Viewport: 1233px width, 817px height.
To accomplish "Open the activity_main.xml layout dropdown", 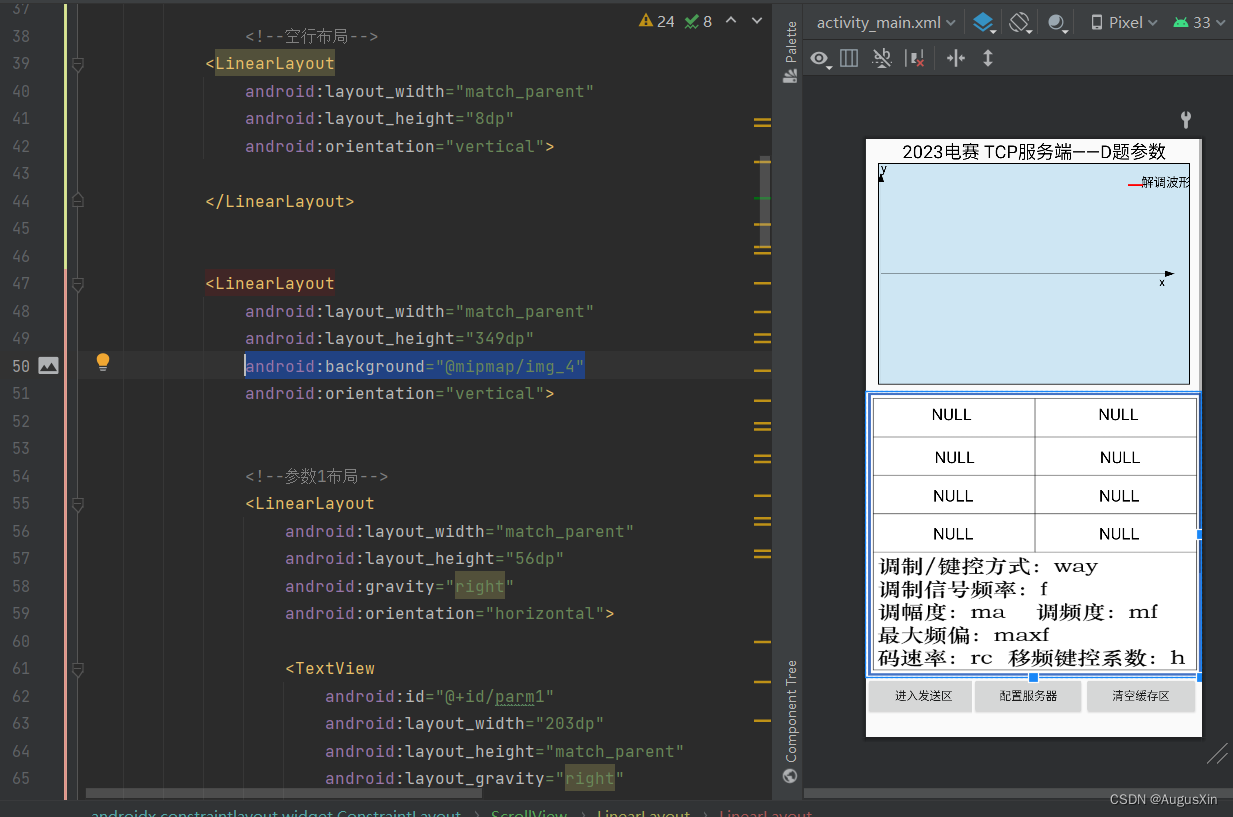I will tap(884, 21).
